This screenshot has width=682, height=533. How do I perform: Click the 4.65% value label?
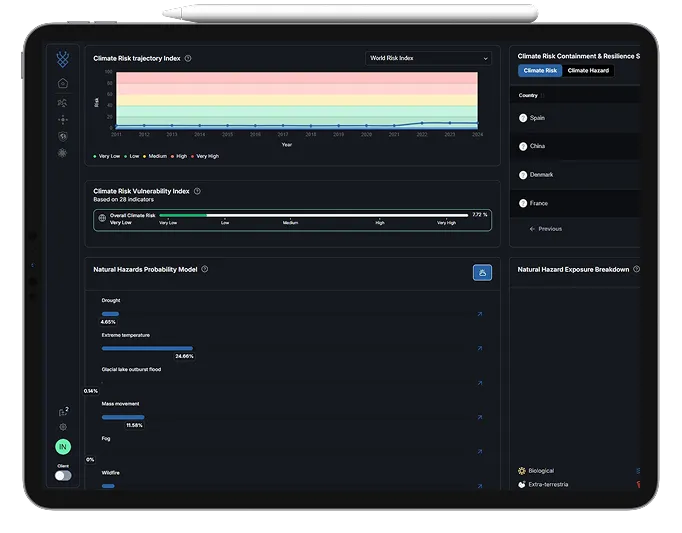tap(108, 322)
